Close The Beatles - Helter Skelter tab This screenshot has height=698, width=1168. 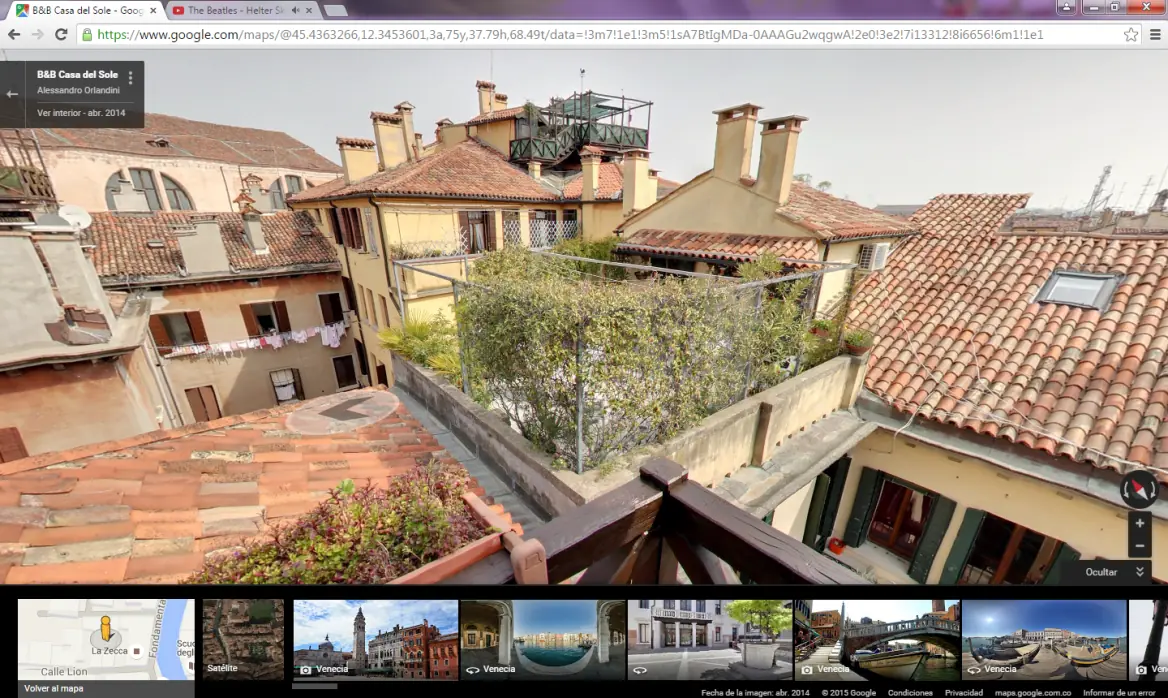tap(309, 10)
